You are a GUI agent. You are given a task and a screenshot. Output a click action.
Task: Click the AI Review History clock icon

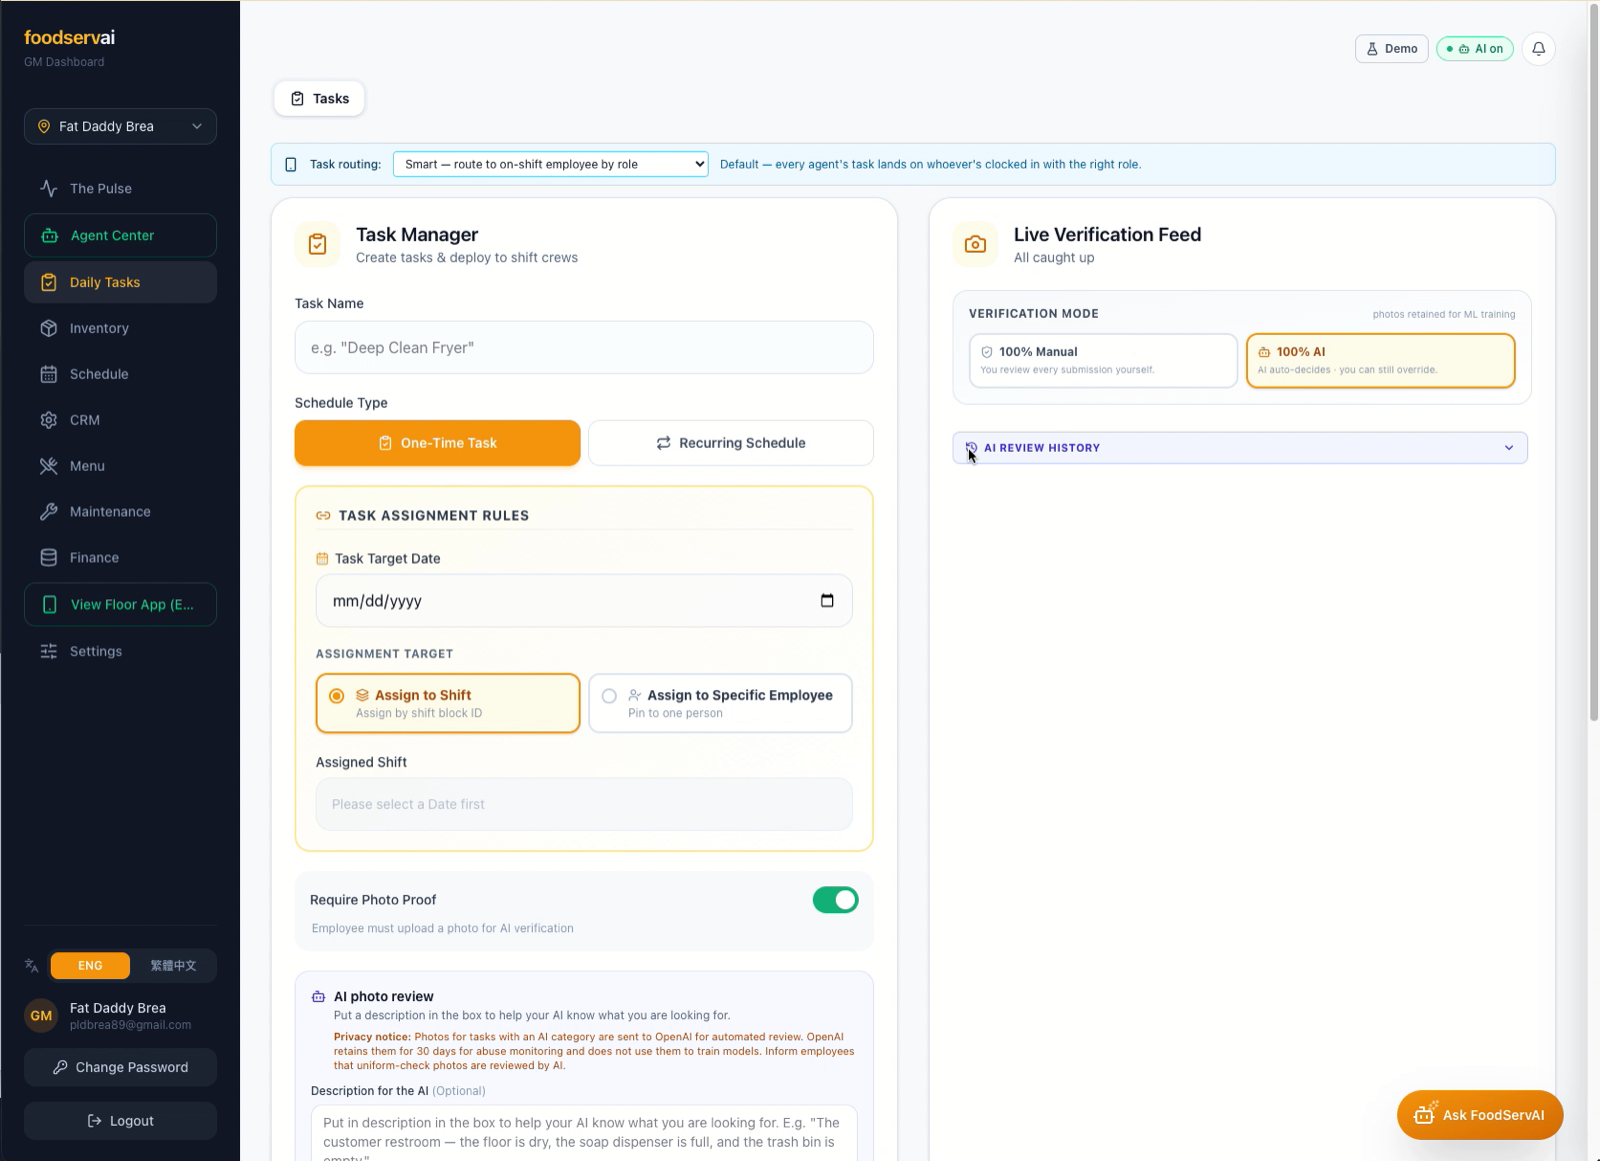click(x=971, y=448)
